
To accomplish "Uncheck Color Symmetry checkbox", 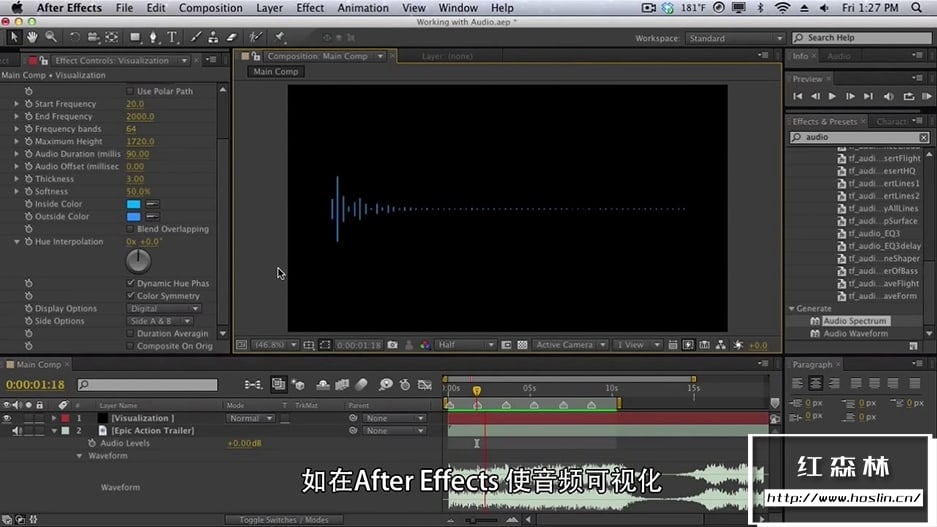I will pyautogui.click(x=130, y=295).
